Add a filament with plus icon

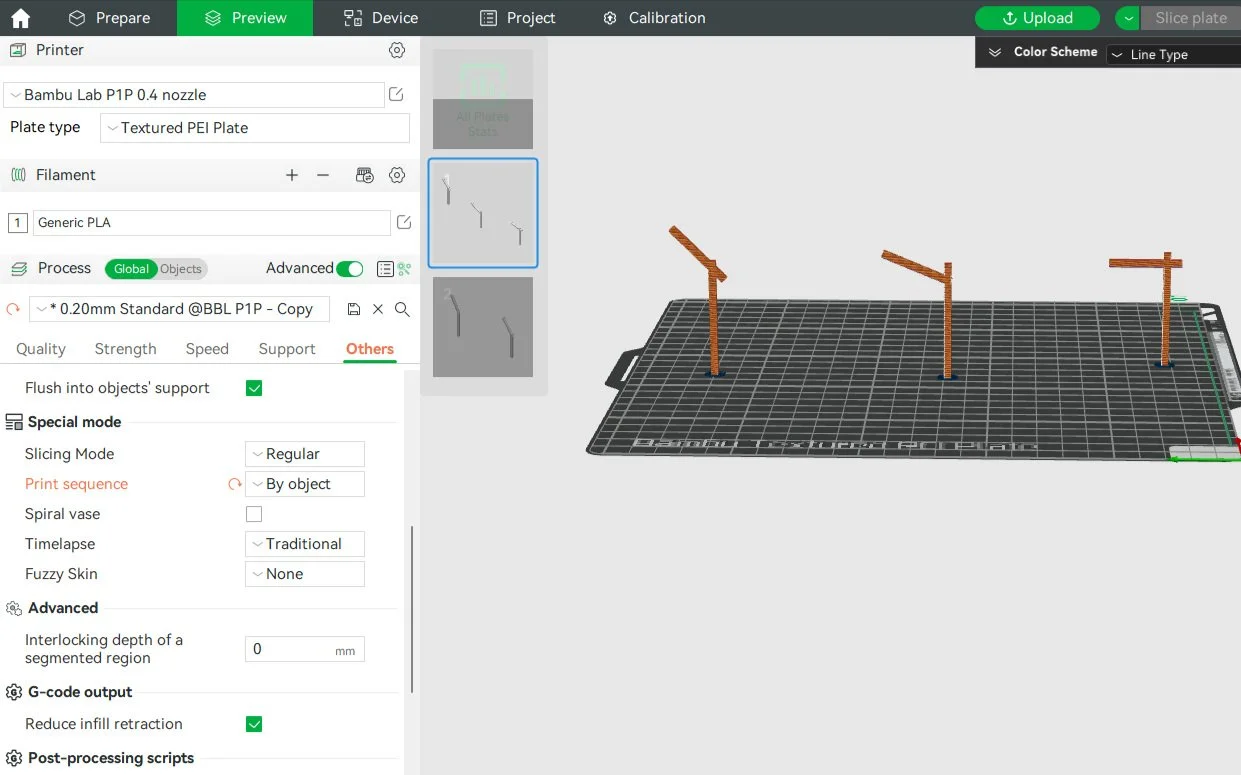[292, 175]
